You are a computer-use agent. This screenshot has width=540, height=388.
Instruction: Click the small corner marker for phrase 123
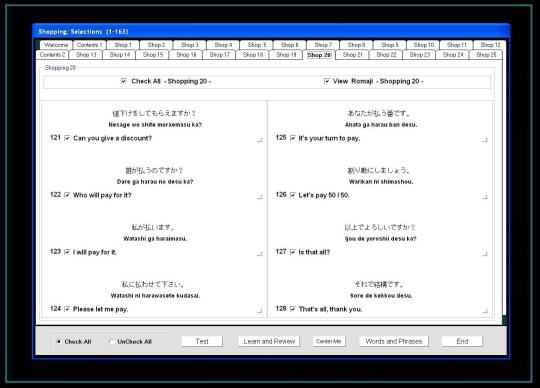(260, 254)
